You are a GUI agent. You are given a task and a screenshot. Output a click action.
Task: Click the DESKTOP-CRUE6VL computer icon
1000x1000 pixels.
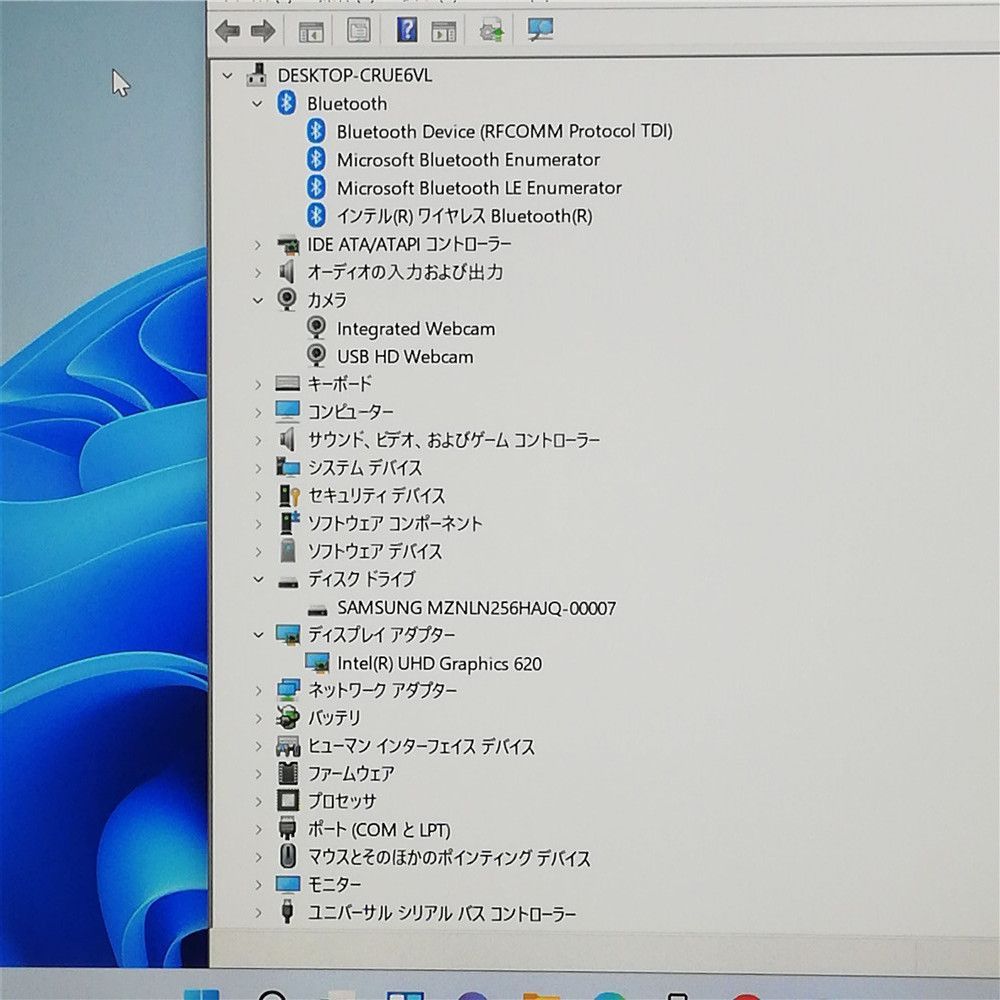256,75
